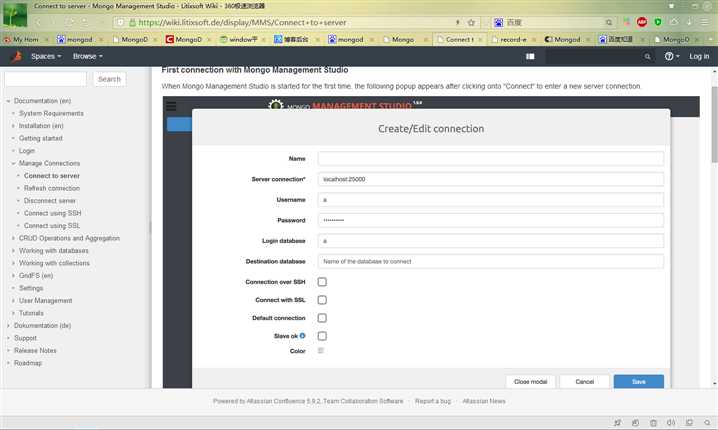Click the page vertical scrollbar thumb
The height and width of the screenshot is (430, 718).
(714, 124)
